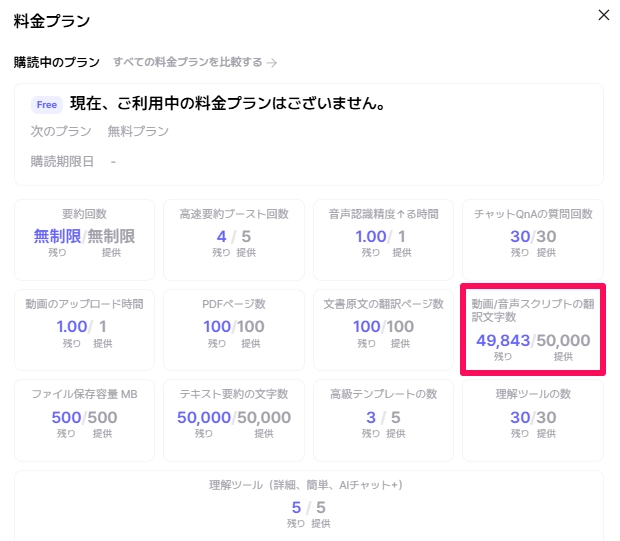Click the テキスト要約の文字数 card
This screenshot has width=620, height=541.
pyautogui.click(x=233, y=419)
